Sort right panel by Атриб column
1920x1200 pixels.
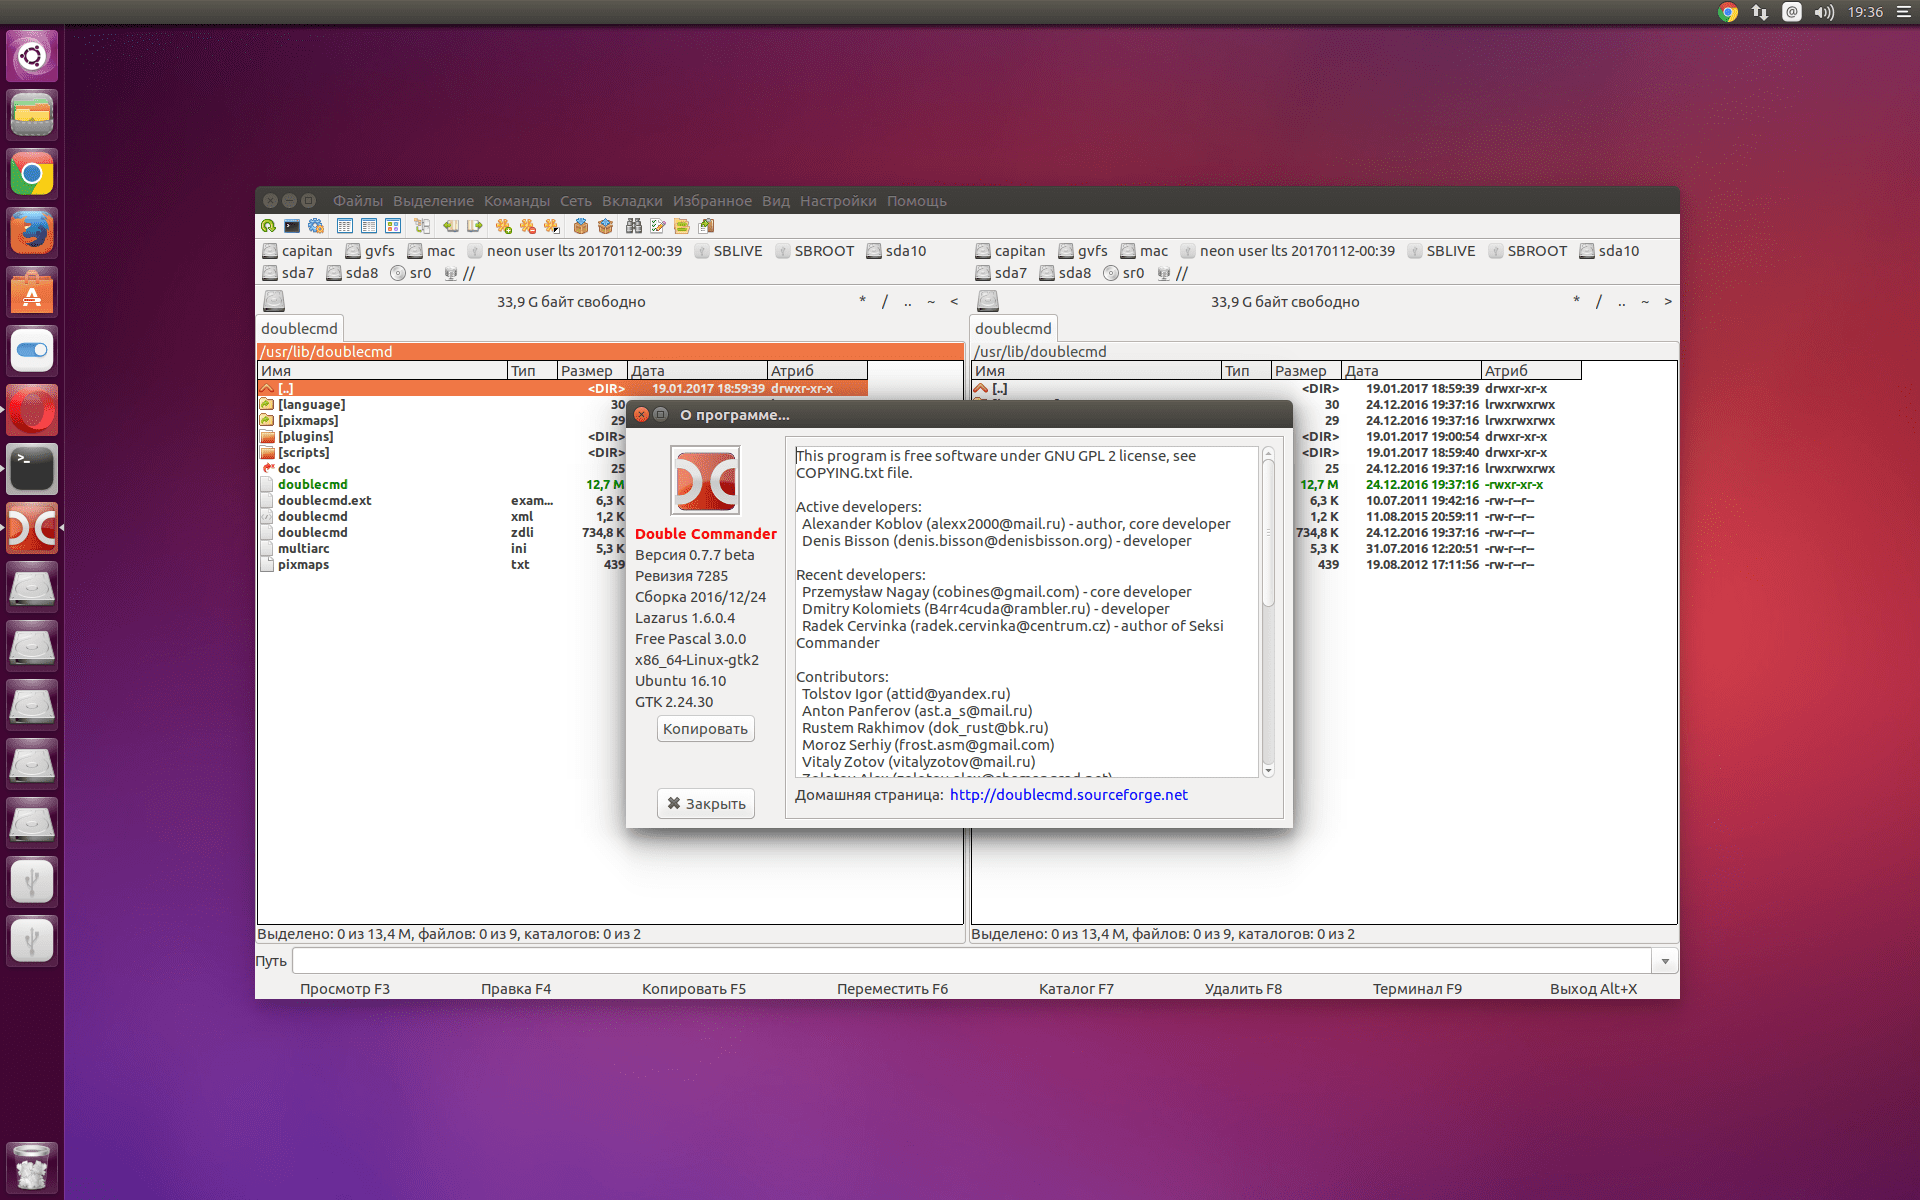tap(1531, 371)
